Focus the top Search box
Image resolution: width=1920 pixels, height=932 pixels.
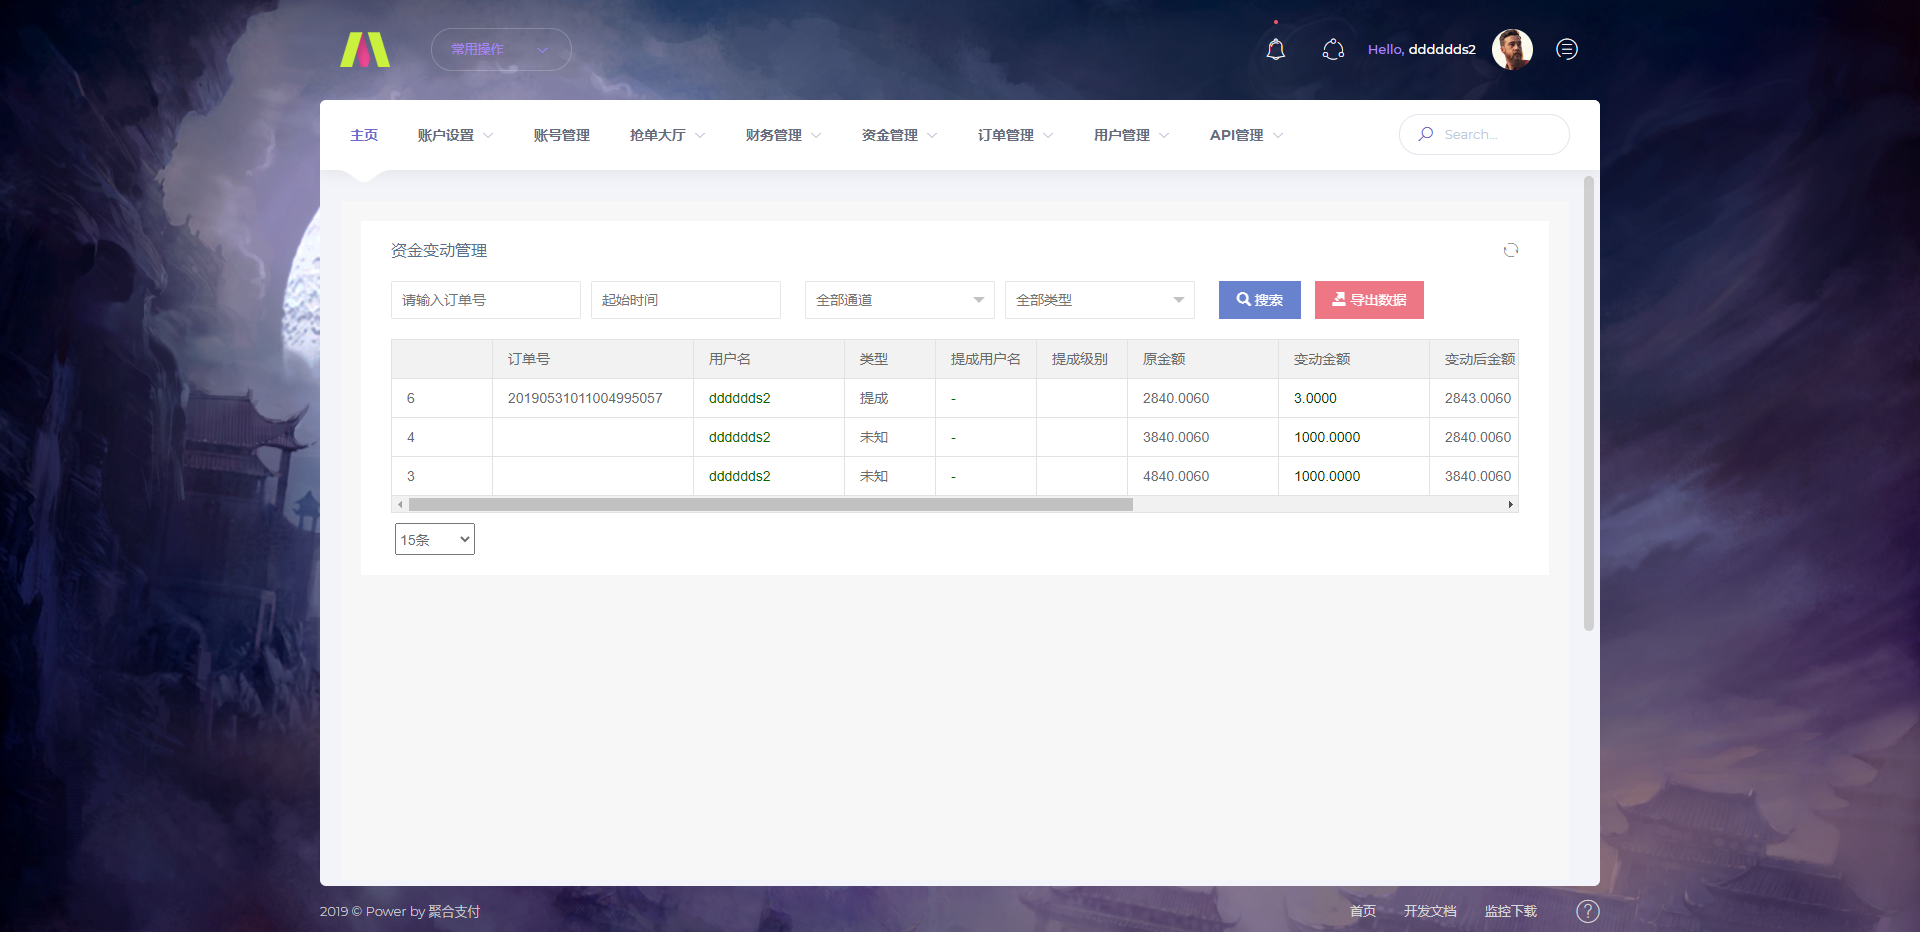click(1484, 134)
